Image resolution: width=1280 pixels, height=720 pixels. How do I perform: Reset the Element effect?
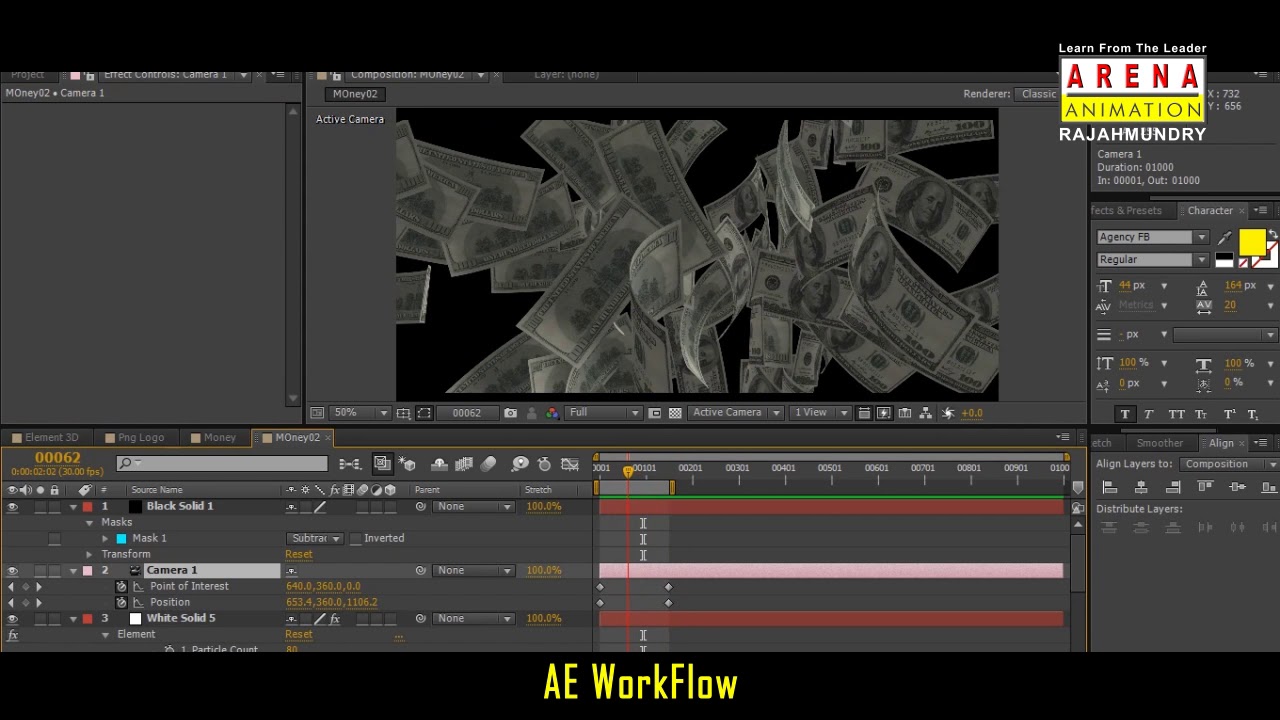[x=298, y=635]
